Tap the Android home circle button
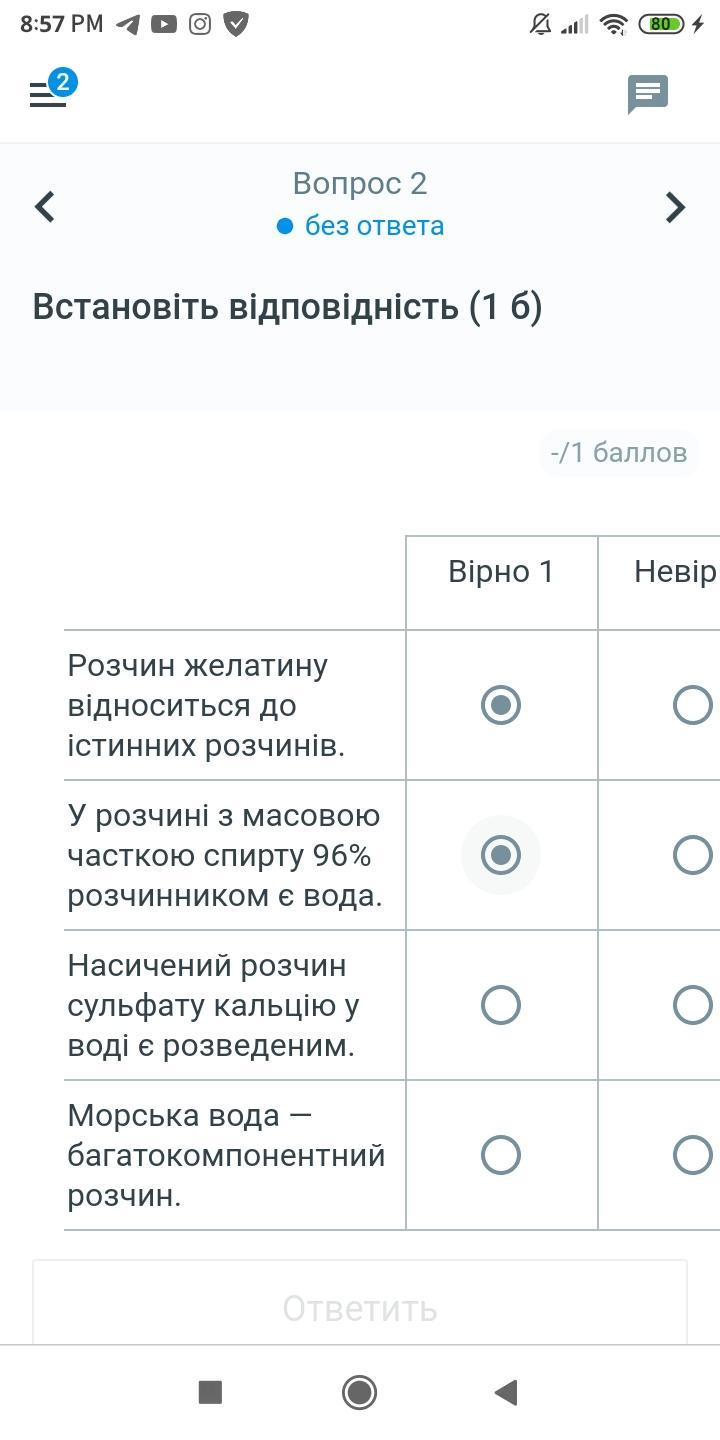 tap(359, 1392)
